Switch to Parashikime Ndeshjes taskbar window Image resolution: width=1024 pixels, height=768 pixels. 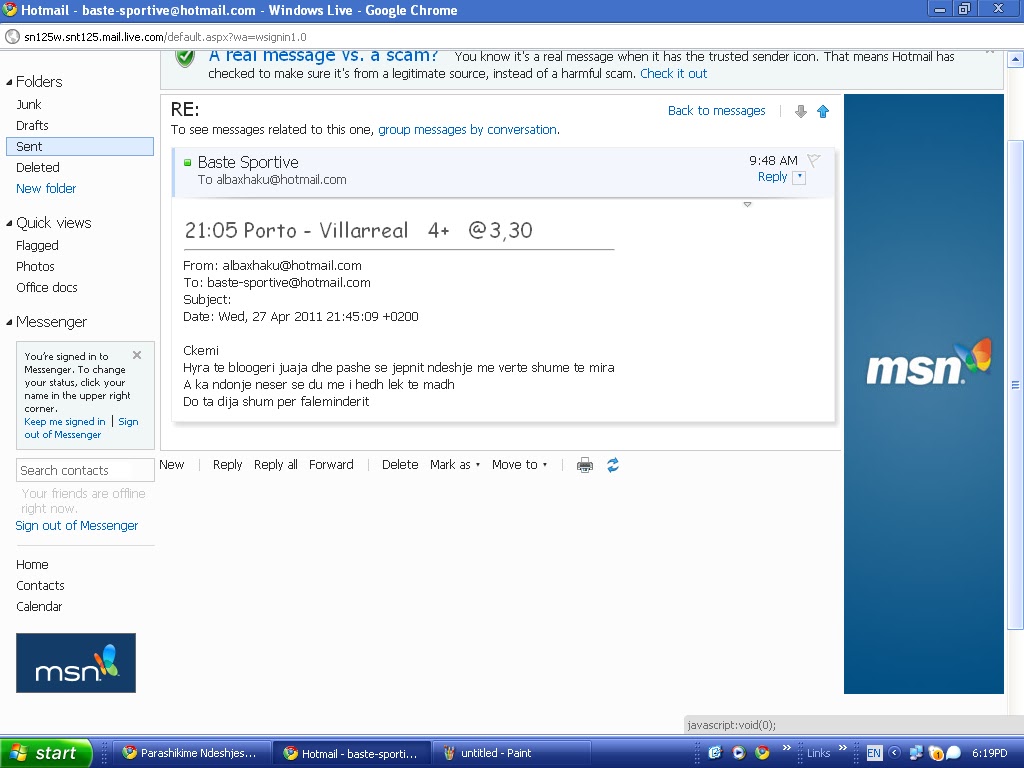coord(191,753)
